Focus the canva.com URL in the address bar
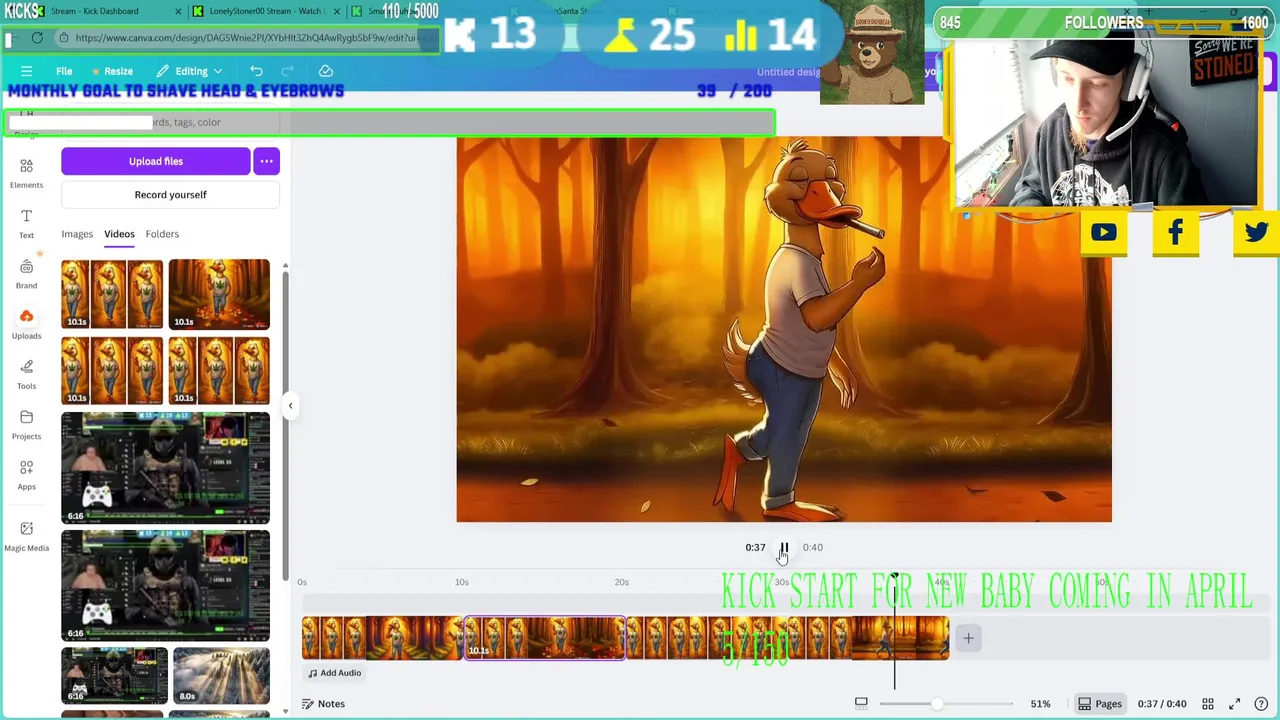 pos(250,38)
